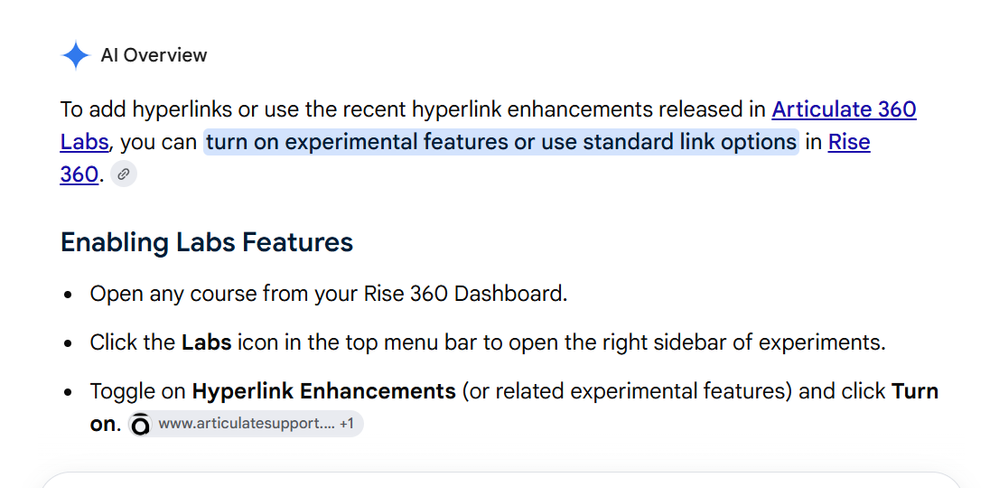
Task: Click the underlined '360' link on the third line
Action: 79,174
